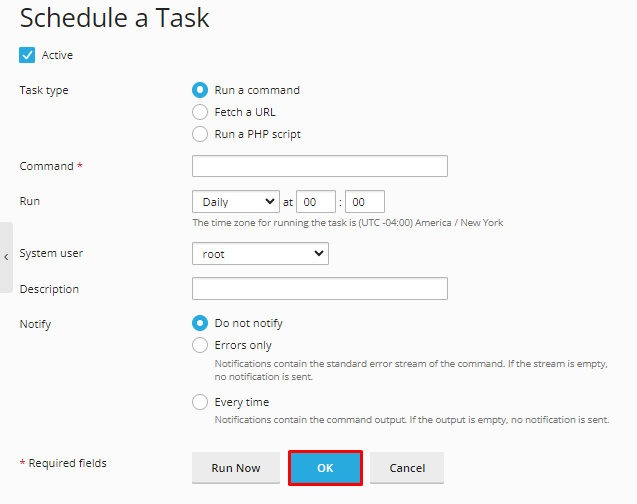This screenshot has width=637, height=504.
Task: Choose the Run a PHP script option
Action: pos(200,134)
